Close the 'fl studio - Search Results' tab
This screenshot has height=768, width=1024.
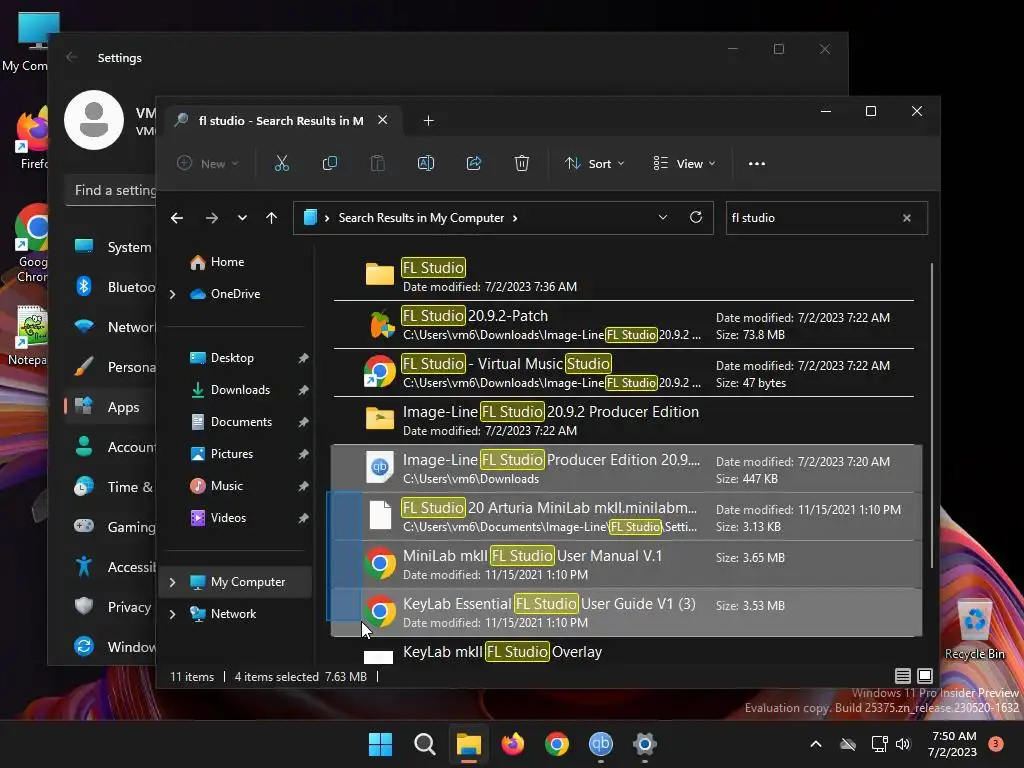(x=383, y=120)
